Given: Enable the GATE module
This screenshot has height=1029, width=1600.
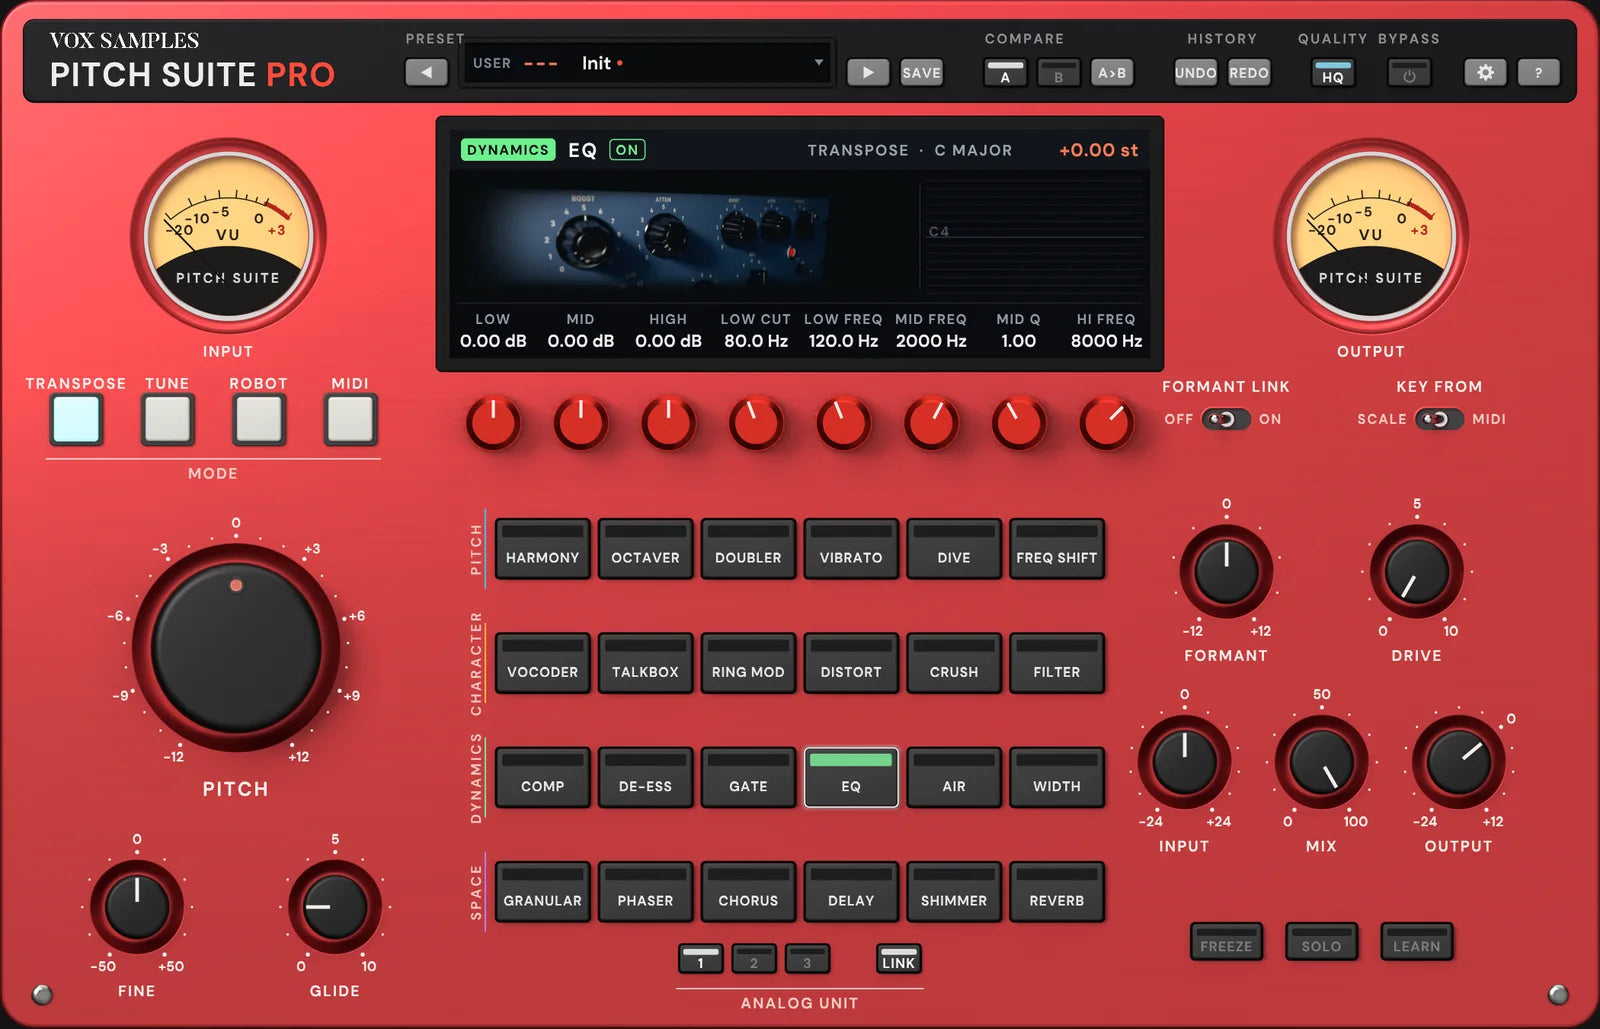Looking at the screenshot, I should point(748,777).
